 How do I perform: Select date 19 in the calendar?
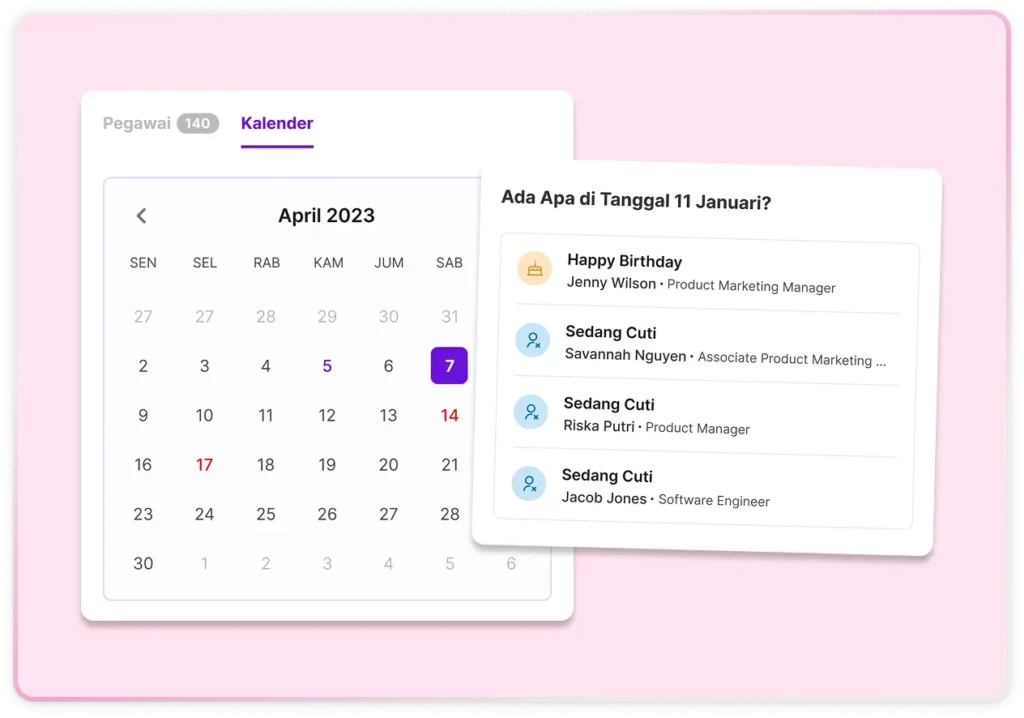tap(327, 465)
